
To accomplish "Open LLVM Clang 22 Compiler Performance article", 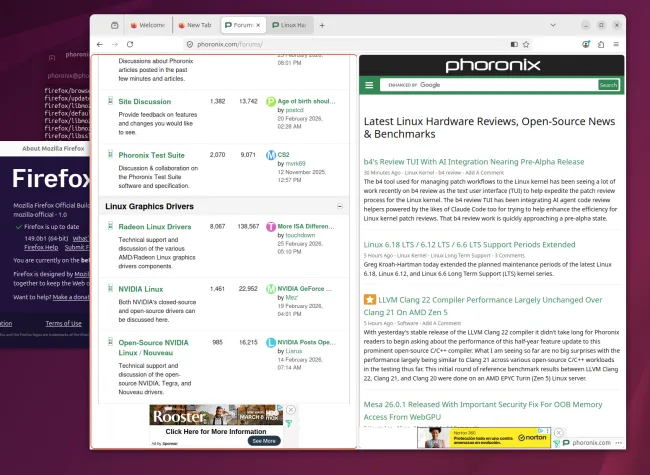I will click(x=483, y=306).
